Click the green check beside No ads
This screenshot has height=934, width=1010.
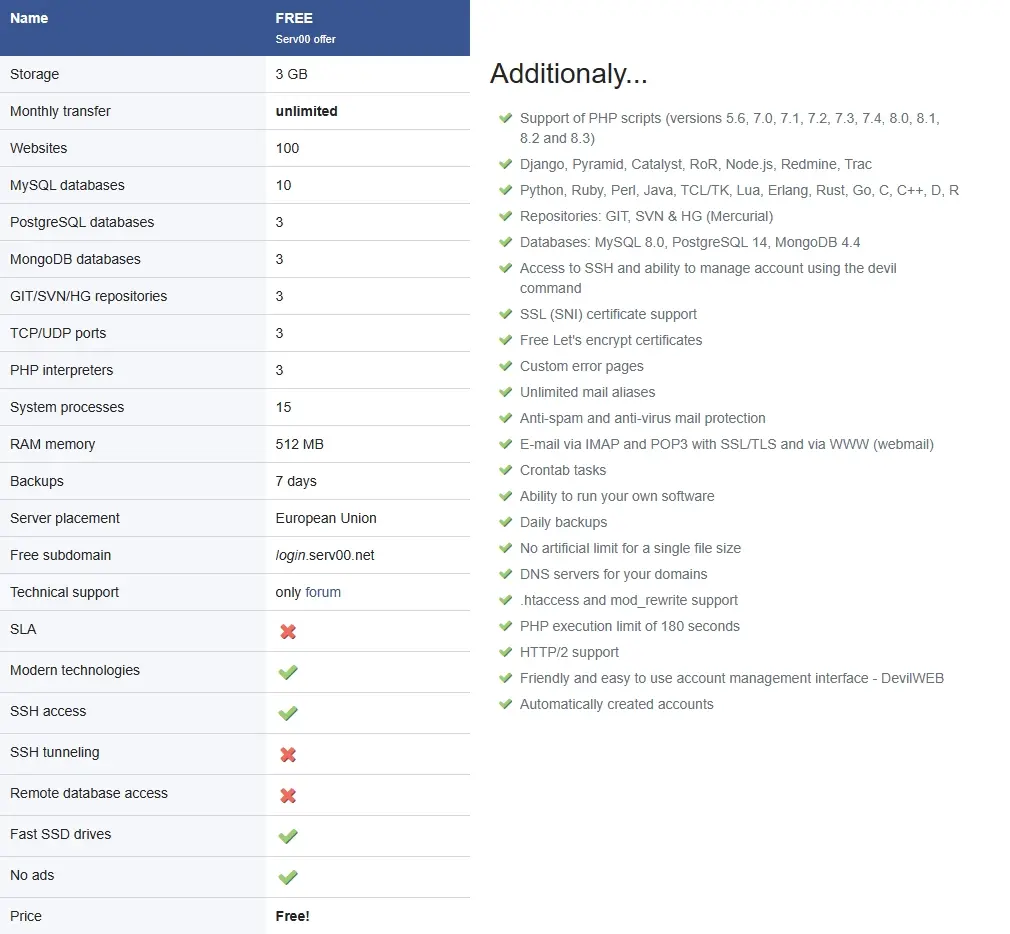(288, 878)
